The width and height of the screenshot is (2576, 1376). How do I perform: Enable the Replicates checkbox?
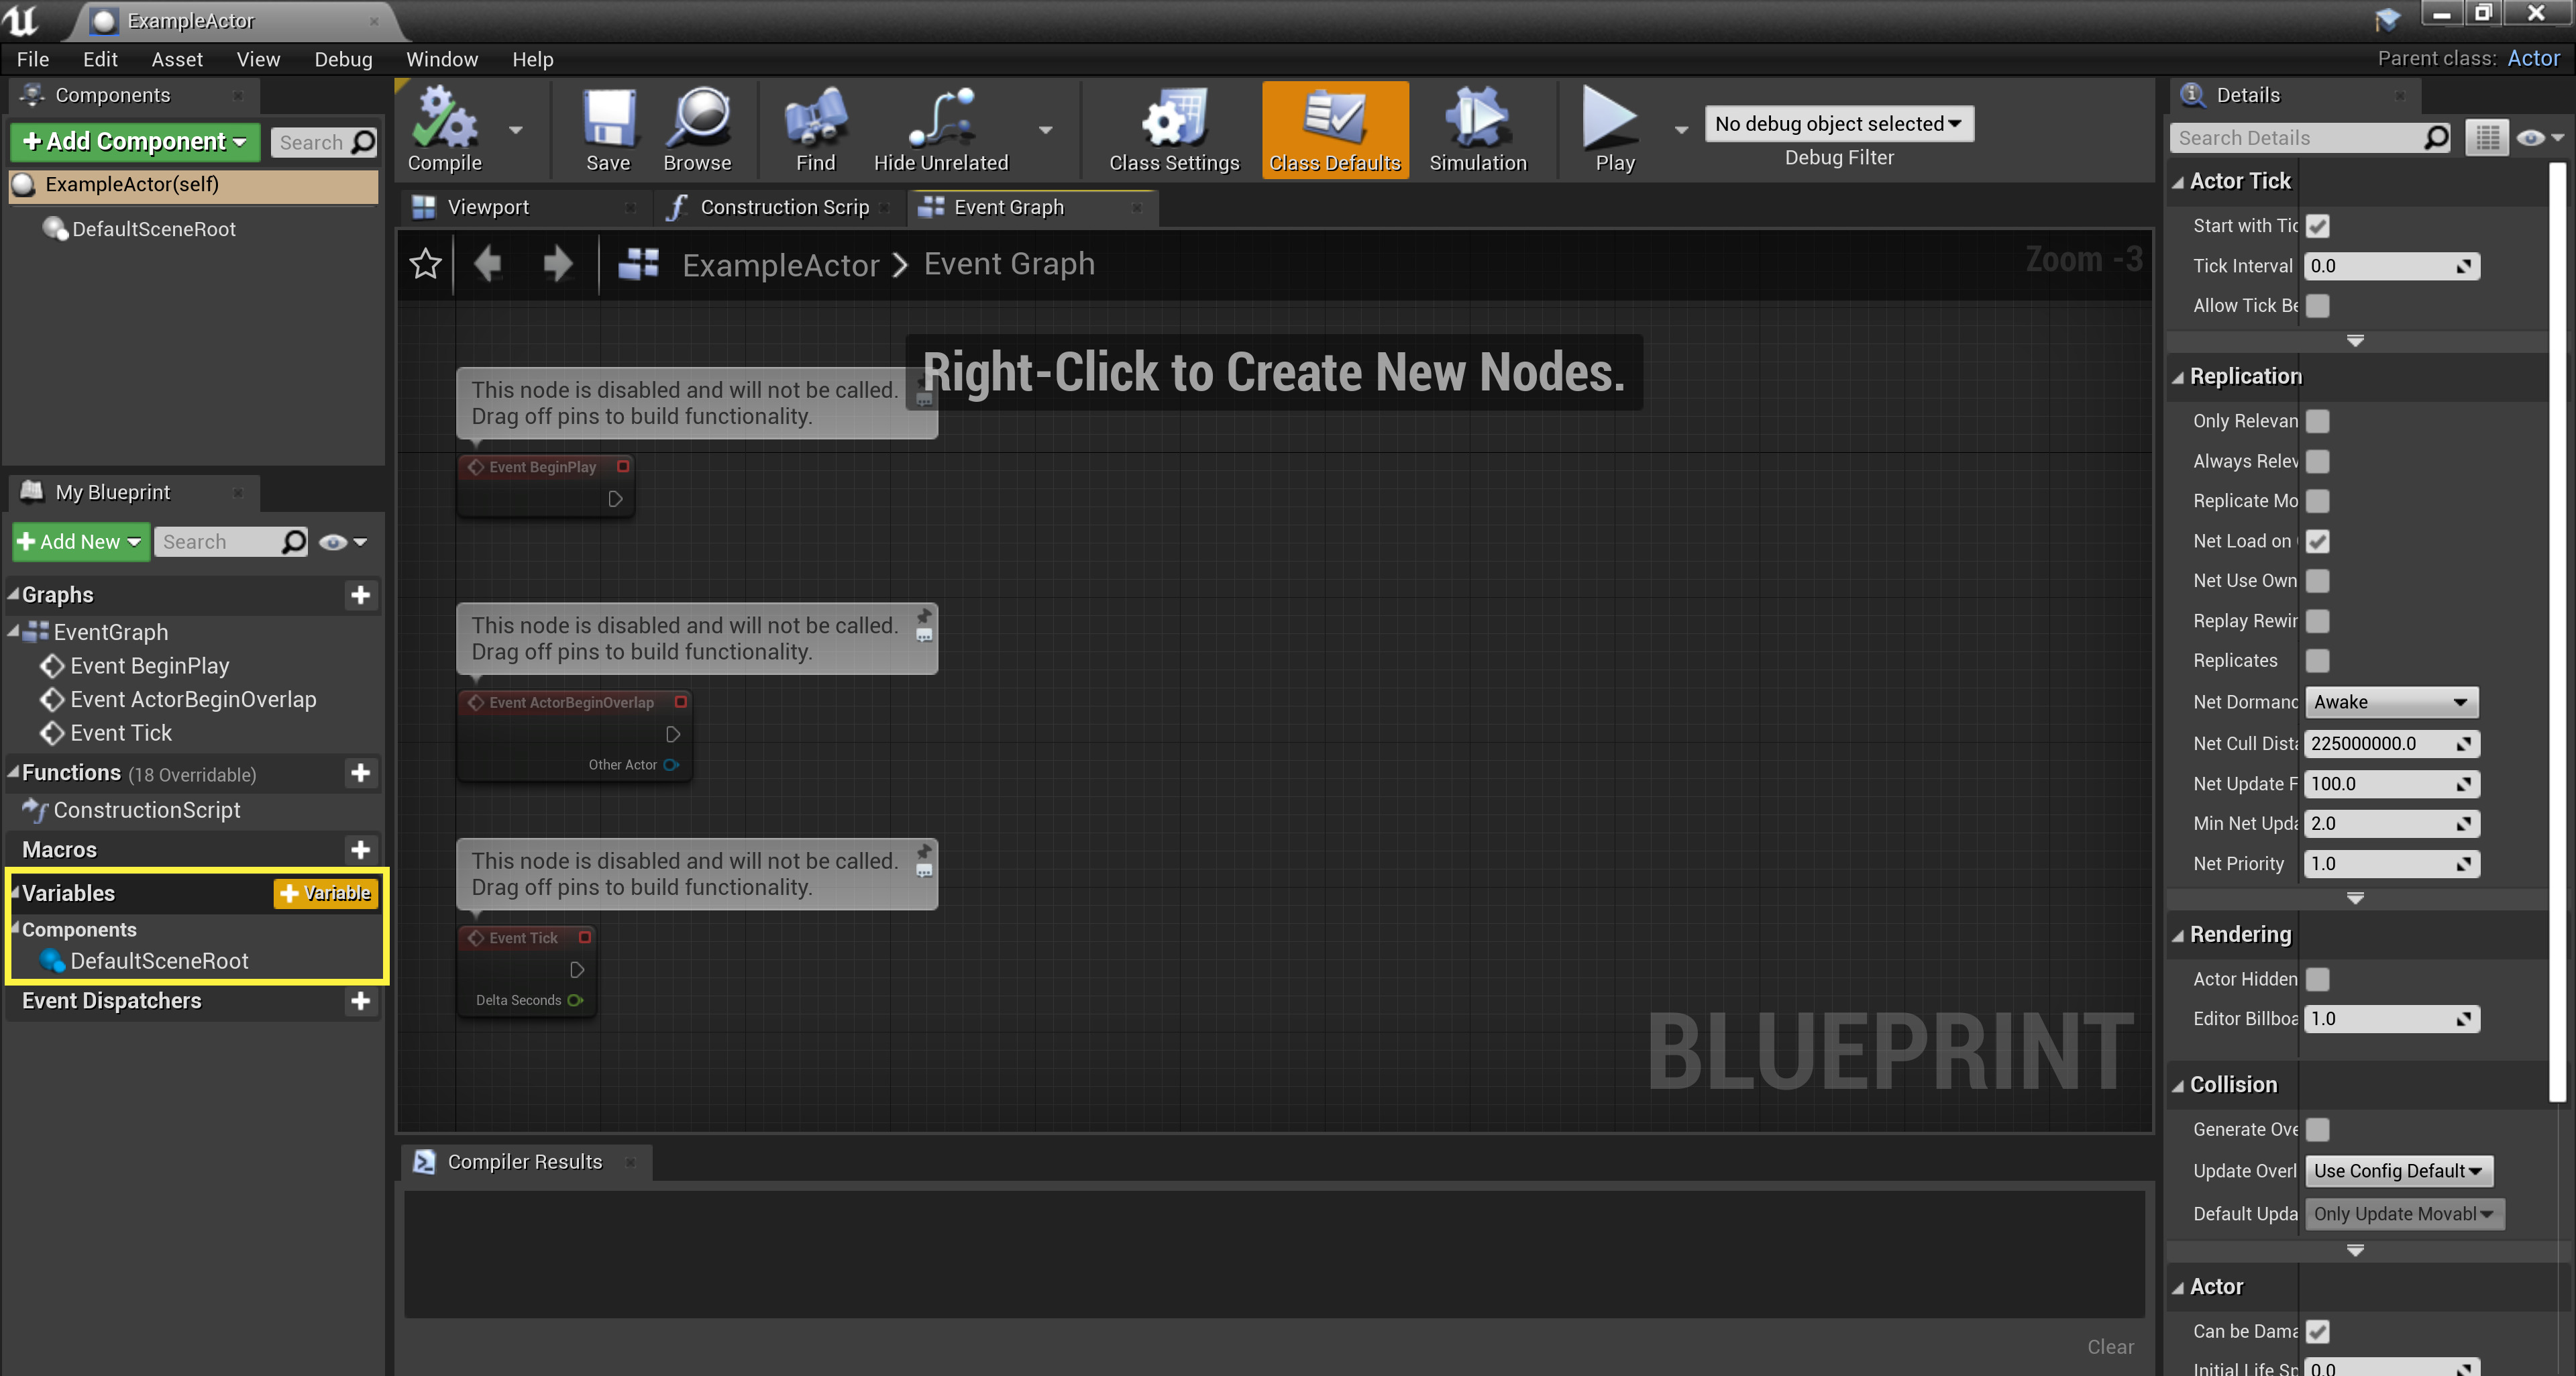pos(2318,660)
